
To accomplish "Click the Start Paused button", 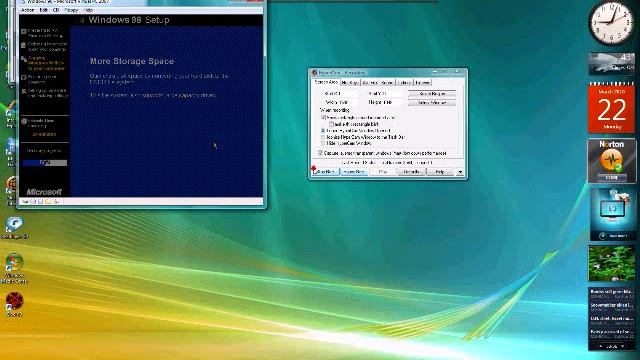I will coord(354,172).
